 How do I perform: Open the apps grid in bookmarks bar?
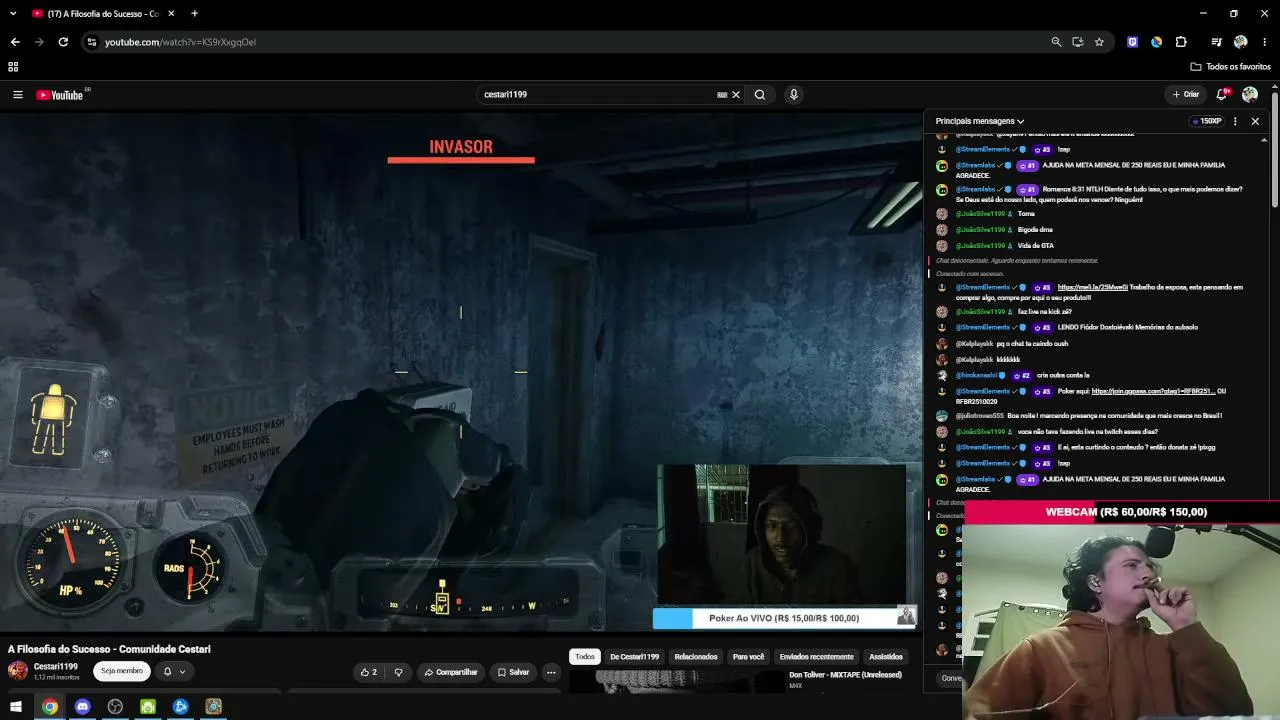click(13, 67)
